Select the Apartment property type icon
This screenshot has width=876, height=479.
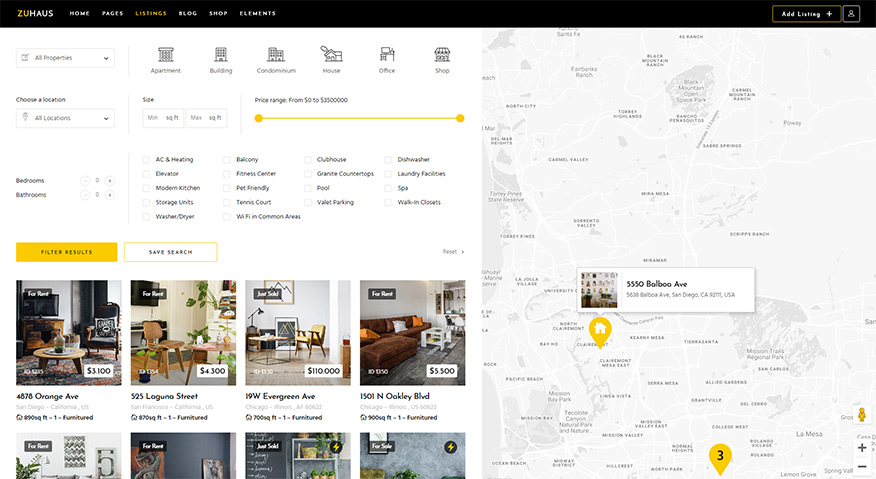(166, 55)
